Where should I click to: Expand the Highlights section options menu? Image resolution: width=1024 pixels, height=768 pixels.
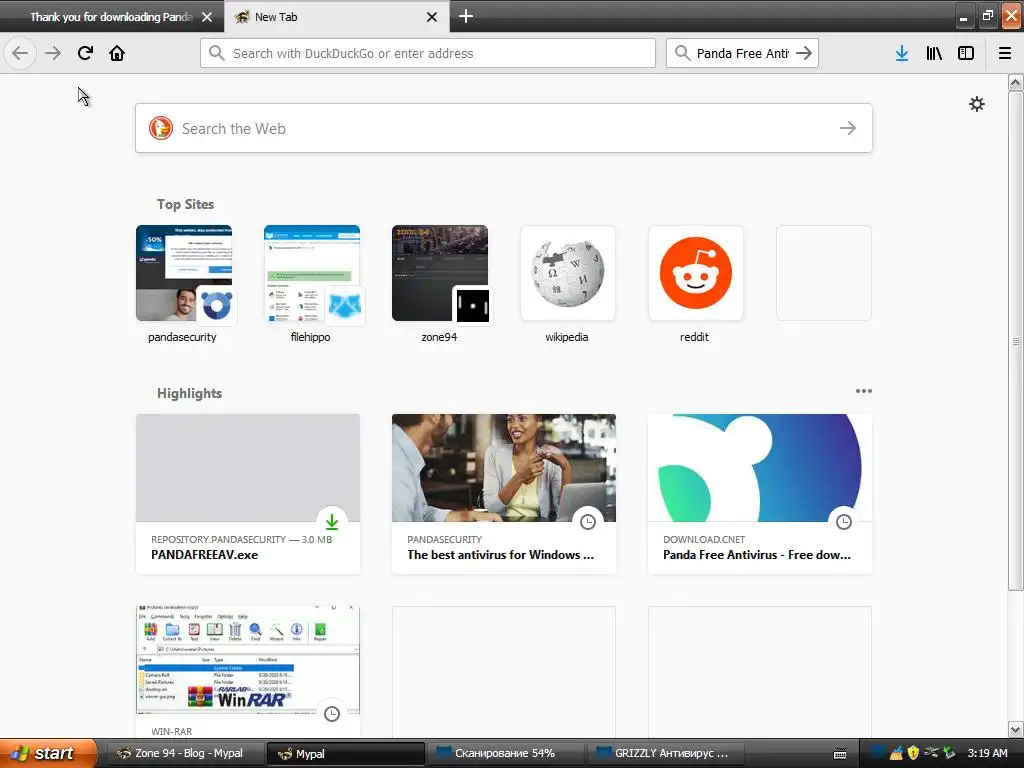tap(863, 391)
